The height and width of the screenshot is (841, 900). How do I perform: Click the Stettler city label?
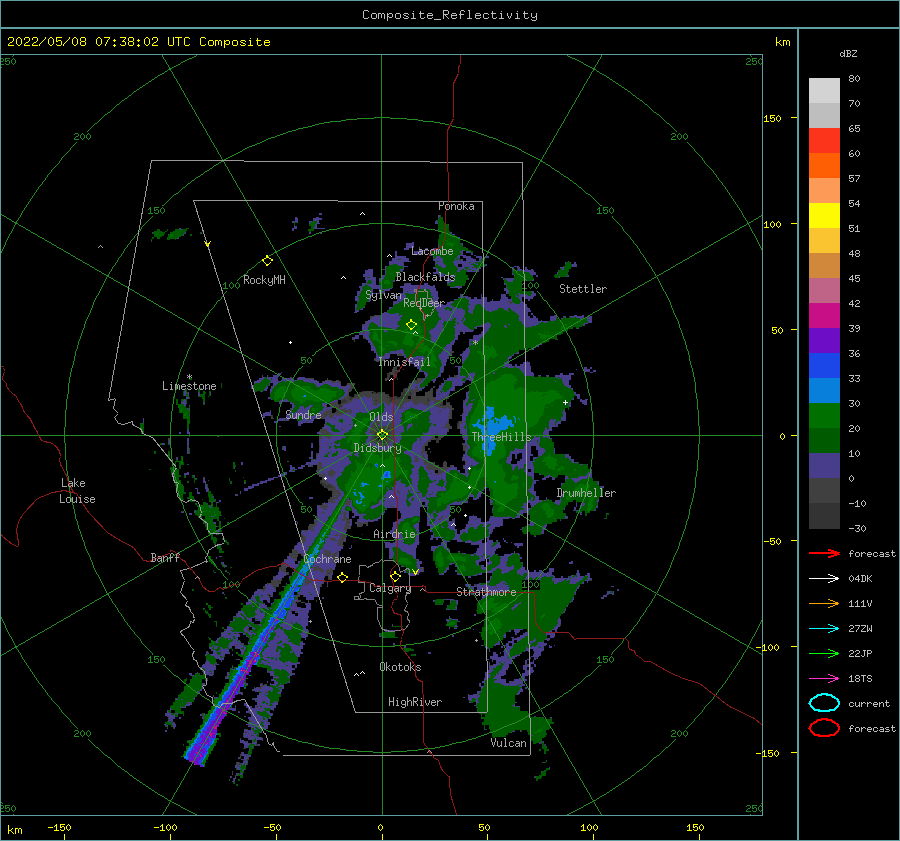point(583,289)
